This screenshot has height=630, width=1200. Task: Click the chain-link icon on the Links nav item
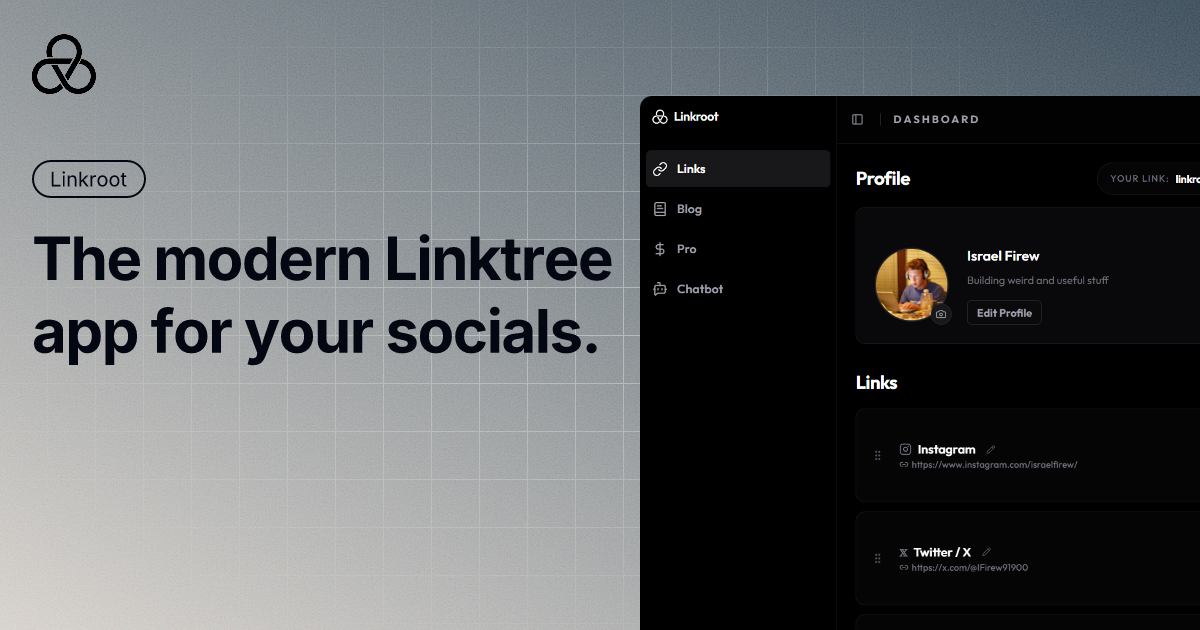tap(660, 168)
